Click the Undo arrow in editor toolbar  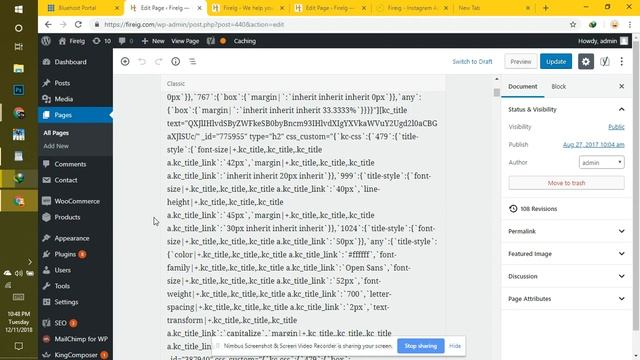point(142,62)
